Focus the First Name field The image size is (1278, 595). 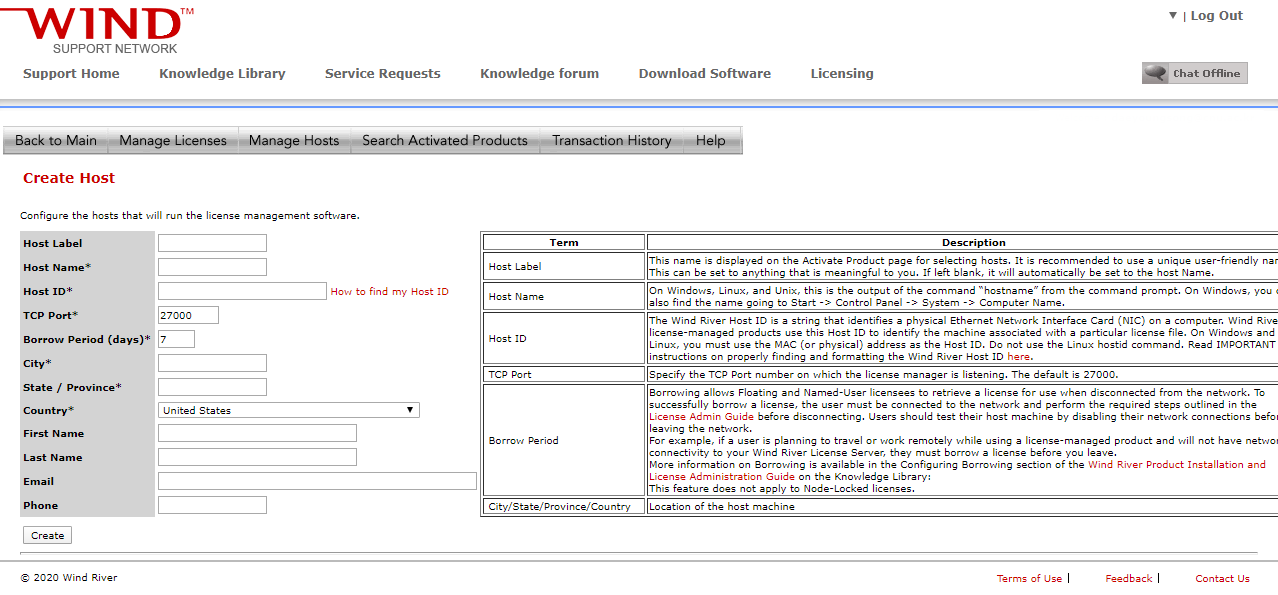(257, 433)
